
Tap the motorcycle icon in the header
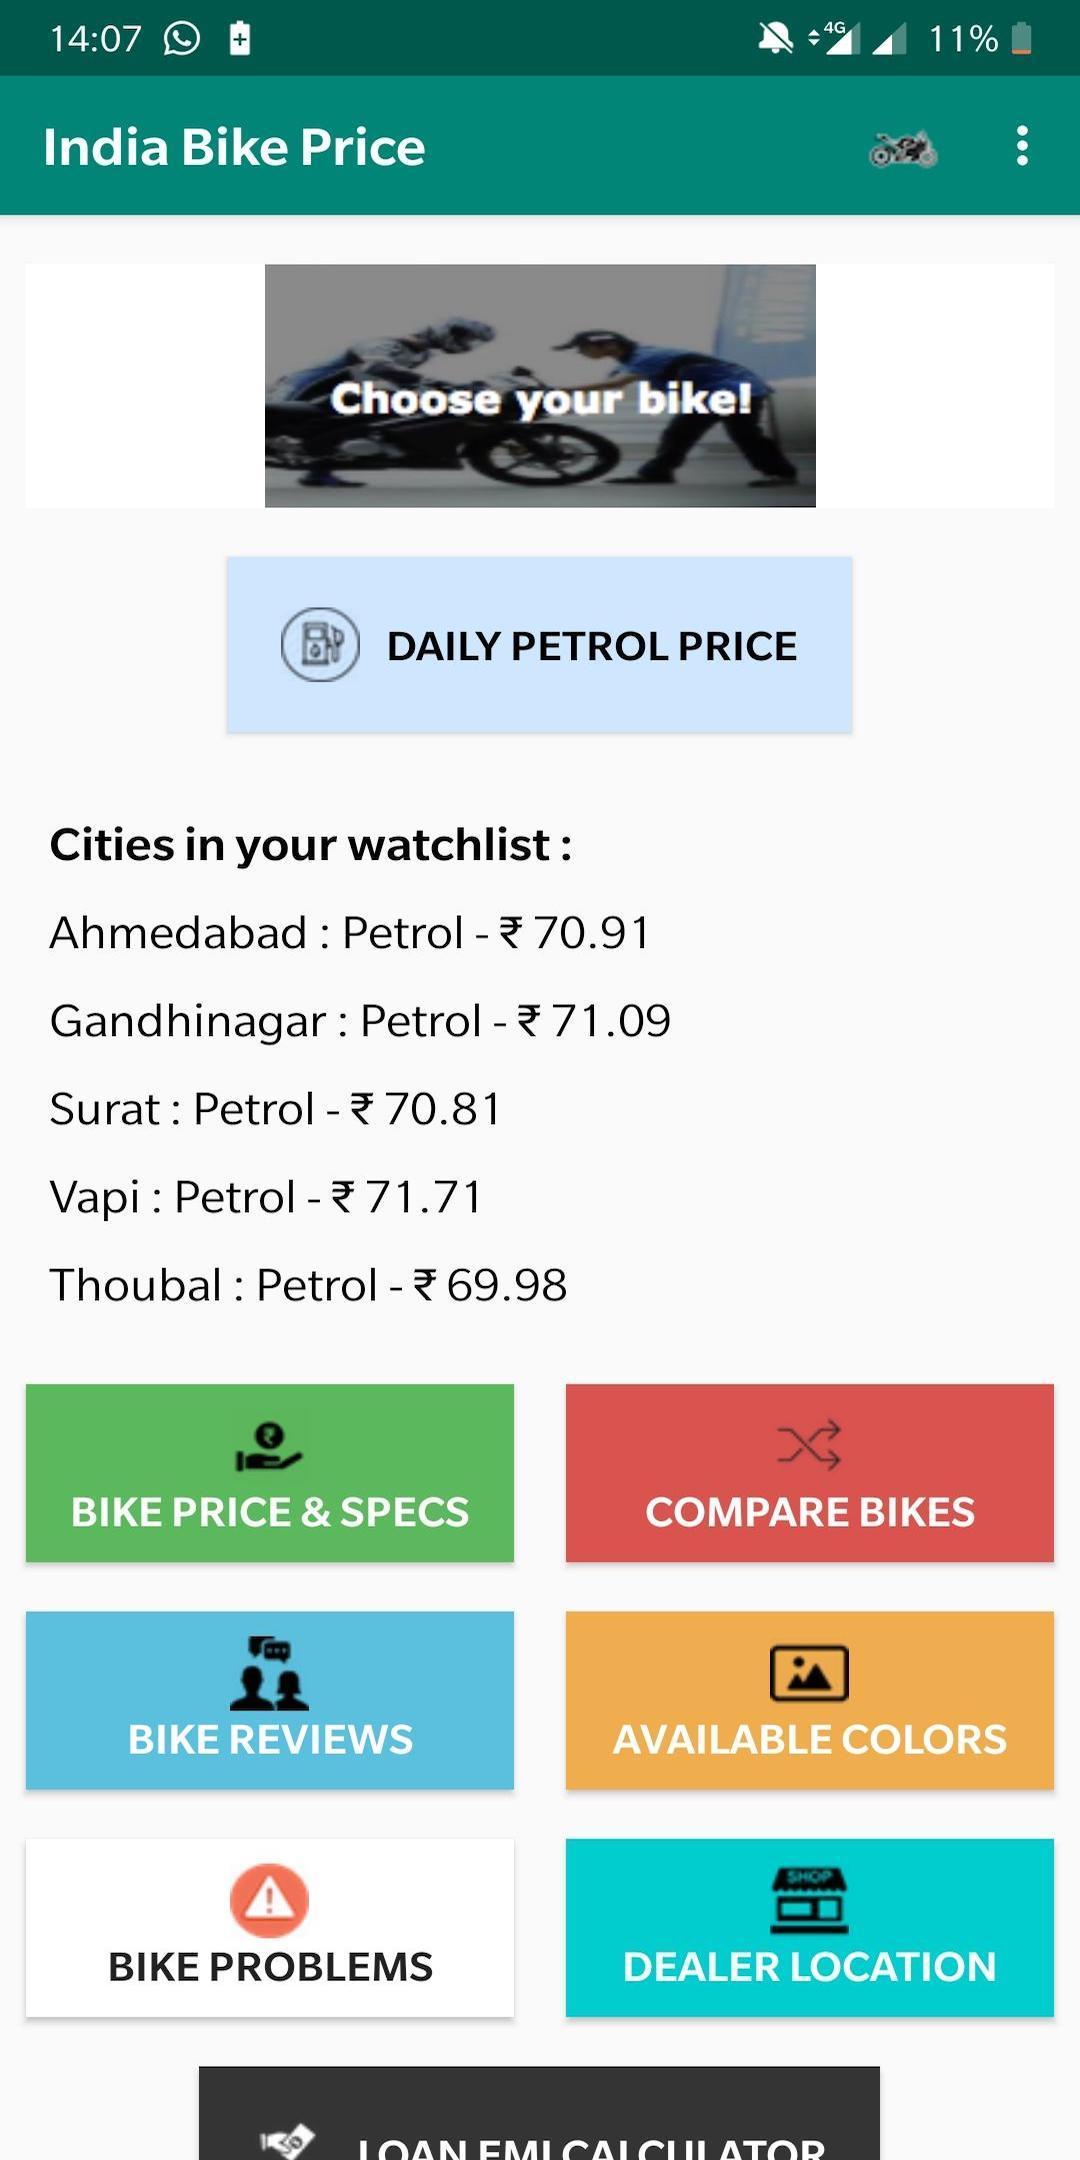coord(903,149)
